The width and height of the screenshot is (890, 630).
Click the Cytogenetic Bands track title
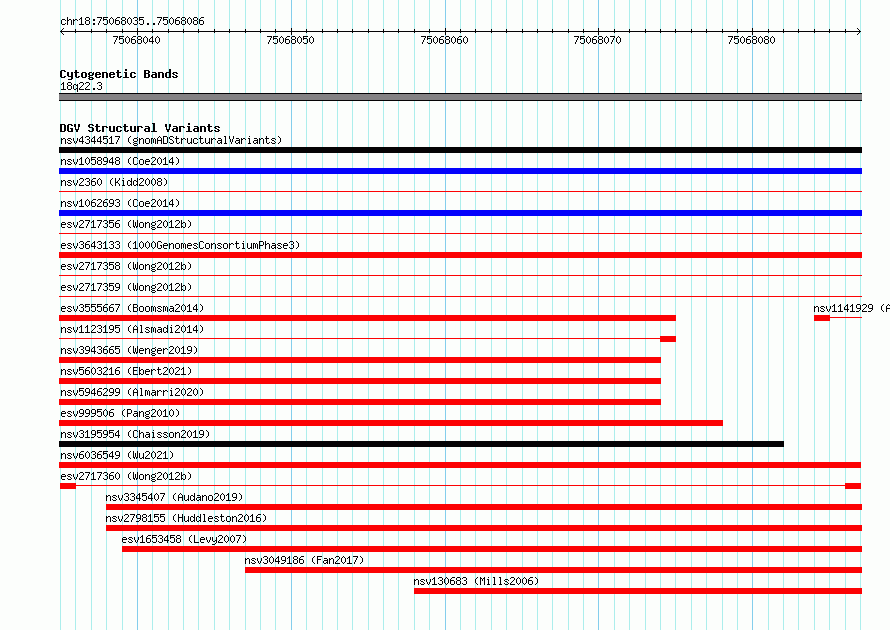point(119,74)
